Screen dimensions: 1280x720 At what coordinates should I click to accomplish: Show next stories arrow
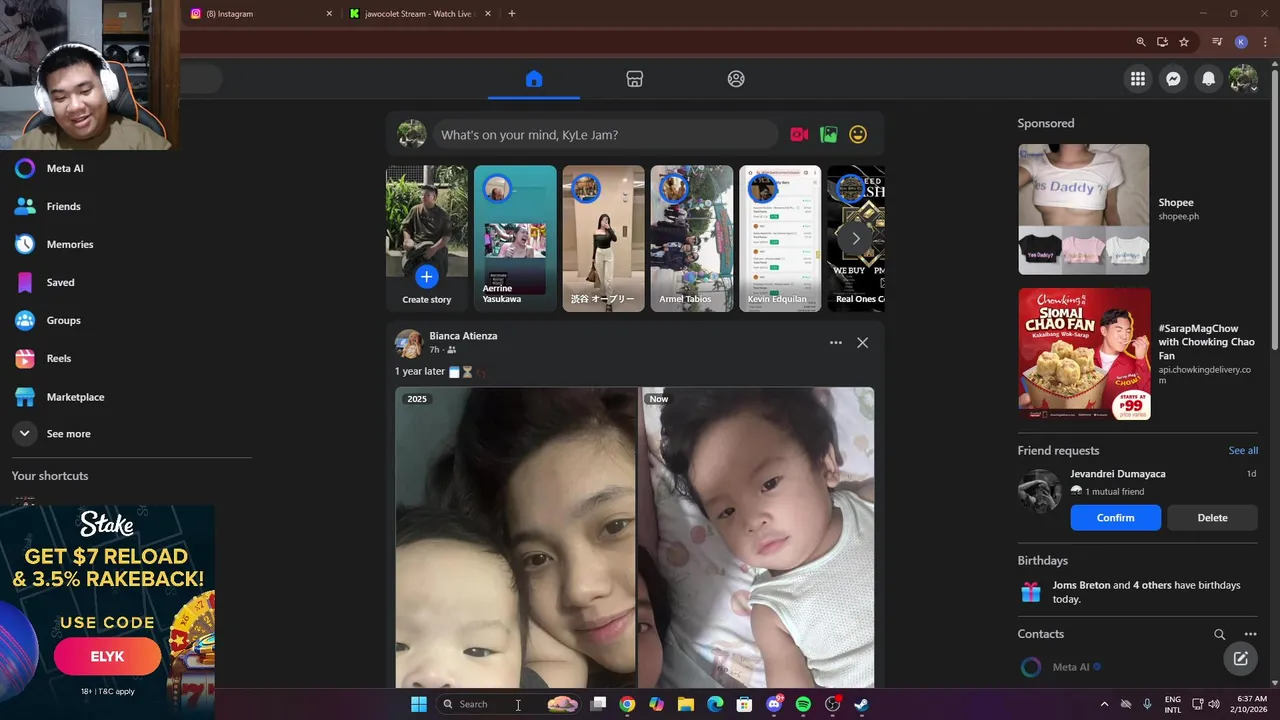[855, 238]
